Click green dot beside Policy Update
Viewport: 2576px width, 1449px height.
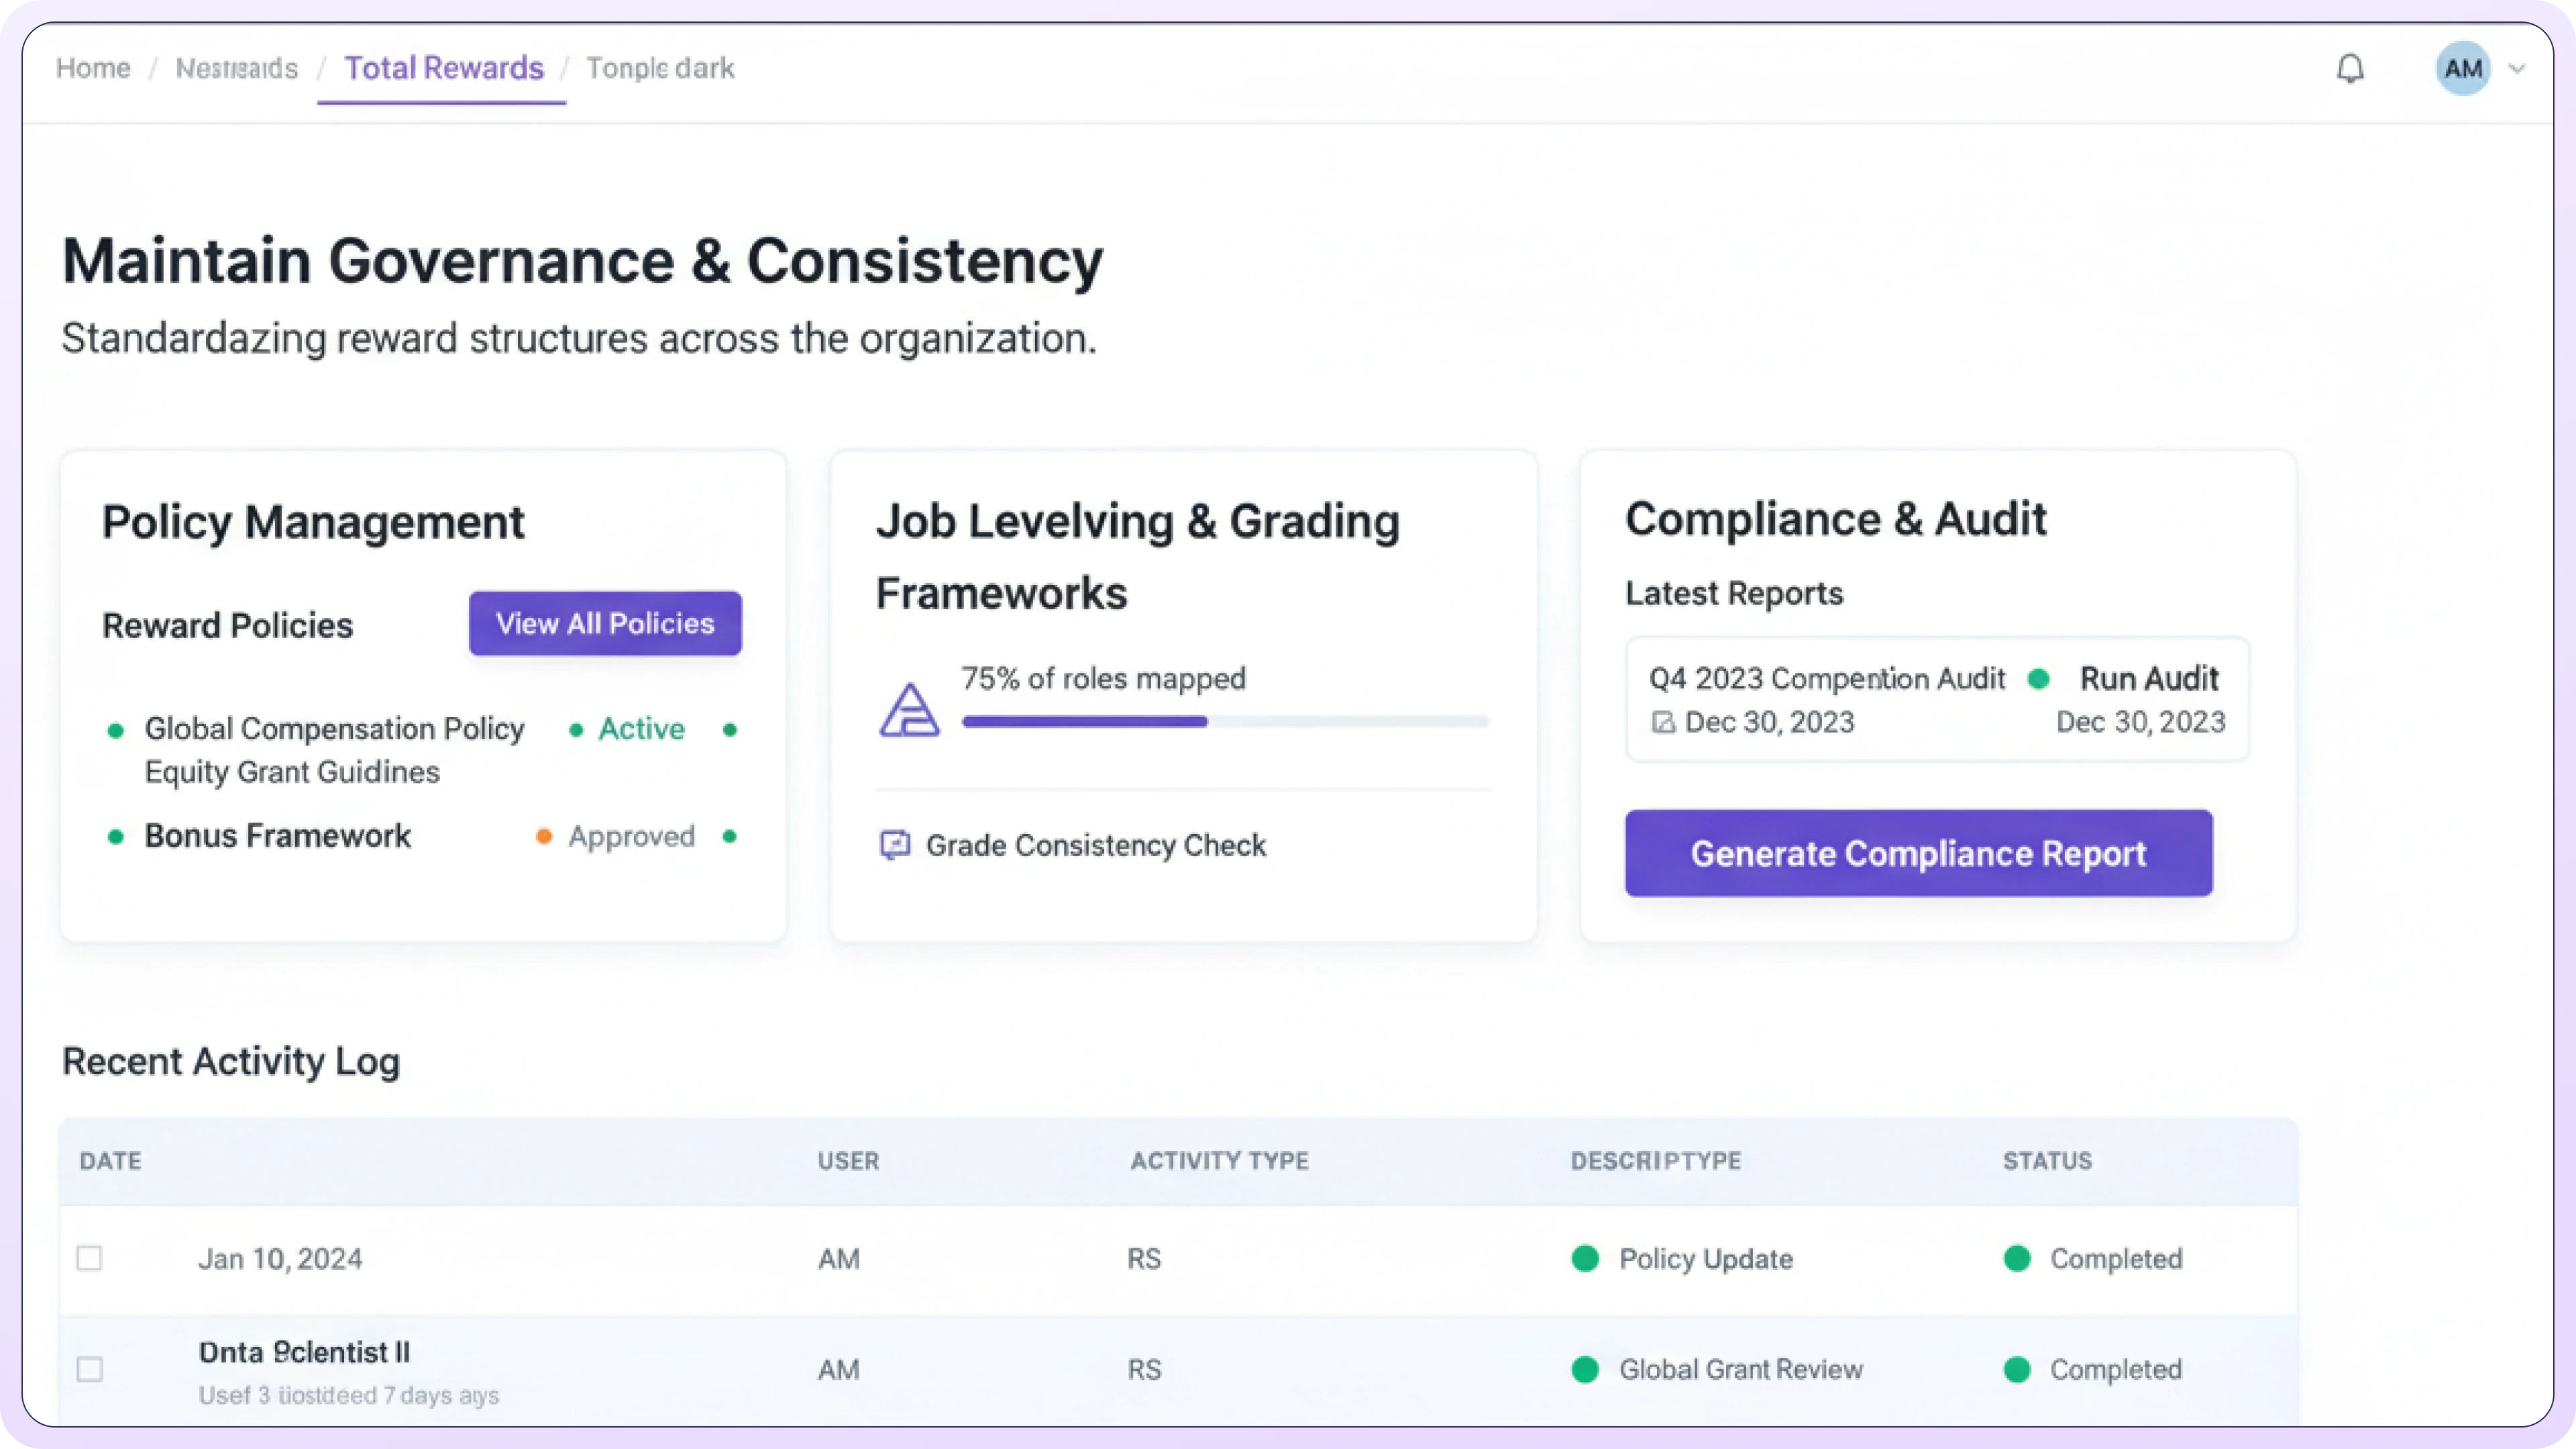coord(1585,1258)
